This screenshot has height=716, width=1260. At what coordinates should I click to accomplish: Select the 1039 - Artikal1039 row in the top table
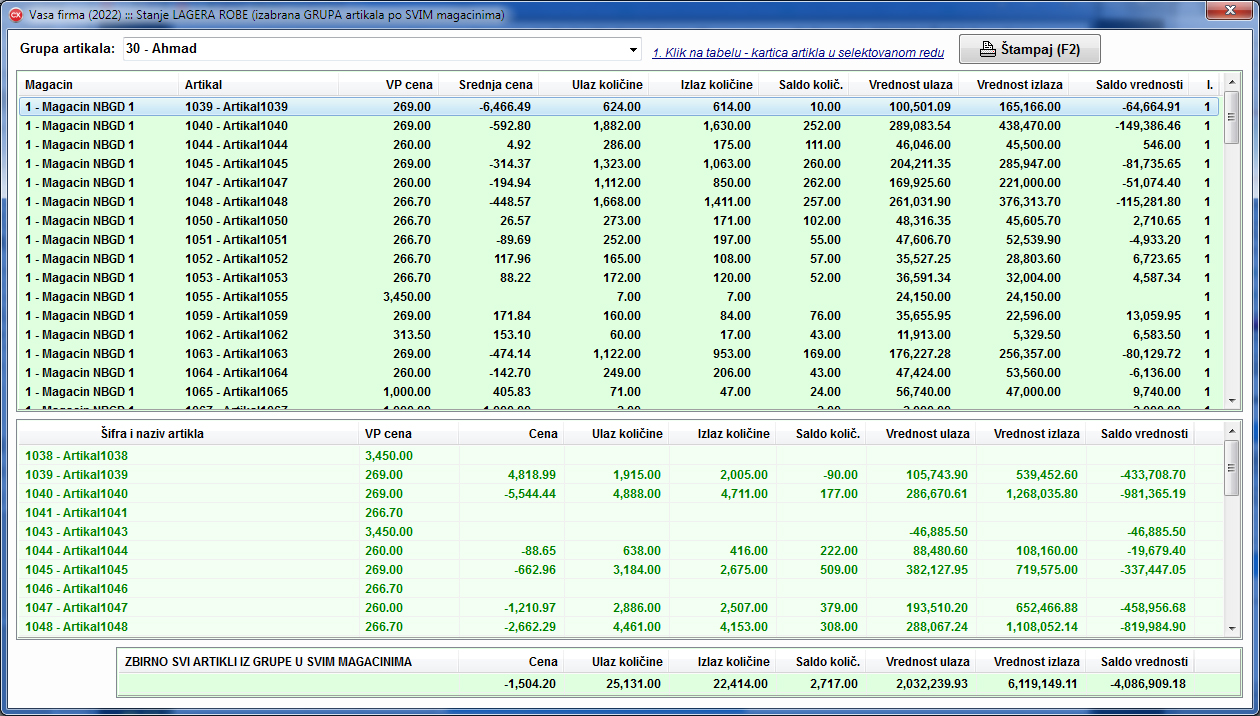click(621, 107)
